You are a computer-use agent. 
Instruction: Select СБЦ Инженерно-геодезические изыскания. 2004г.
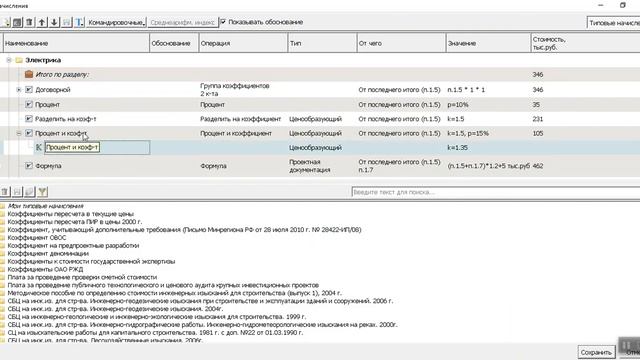pyautogui.click(x=116, y=309)
